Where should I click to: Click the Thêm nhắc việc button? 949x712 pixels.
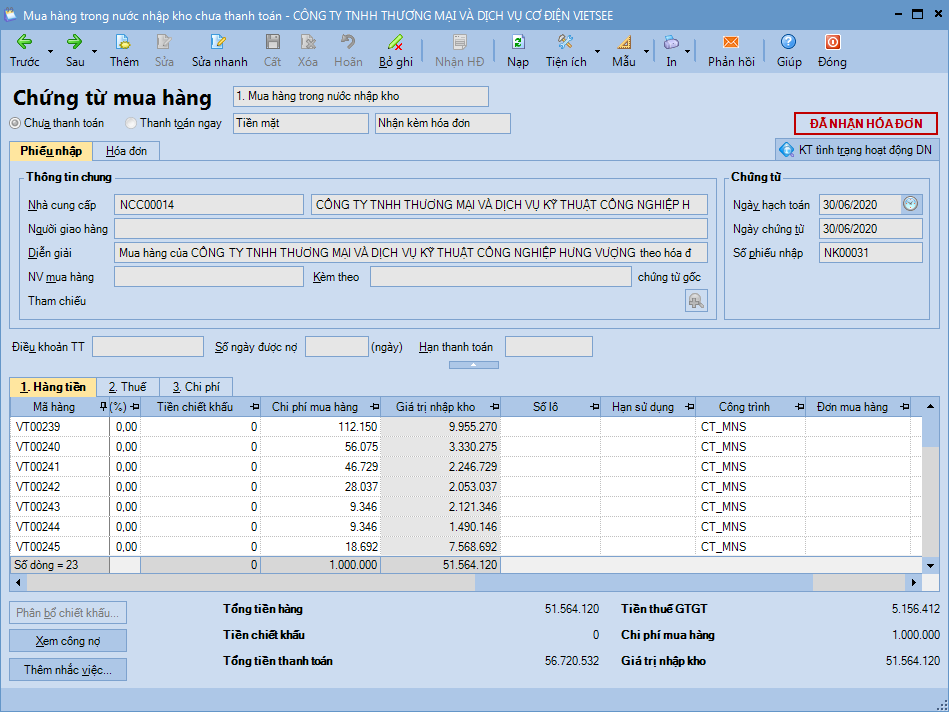point(68,669)
